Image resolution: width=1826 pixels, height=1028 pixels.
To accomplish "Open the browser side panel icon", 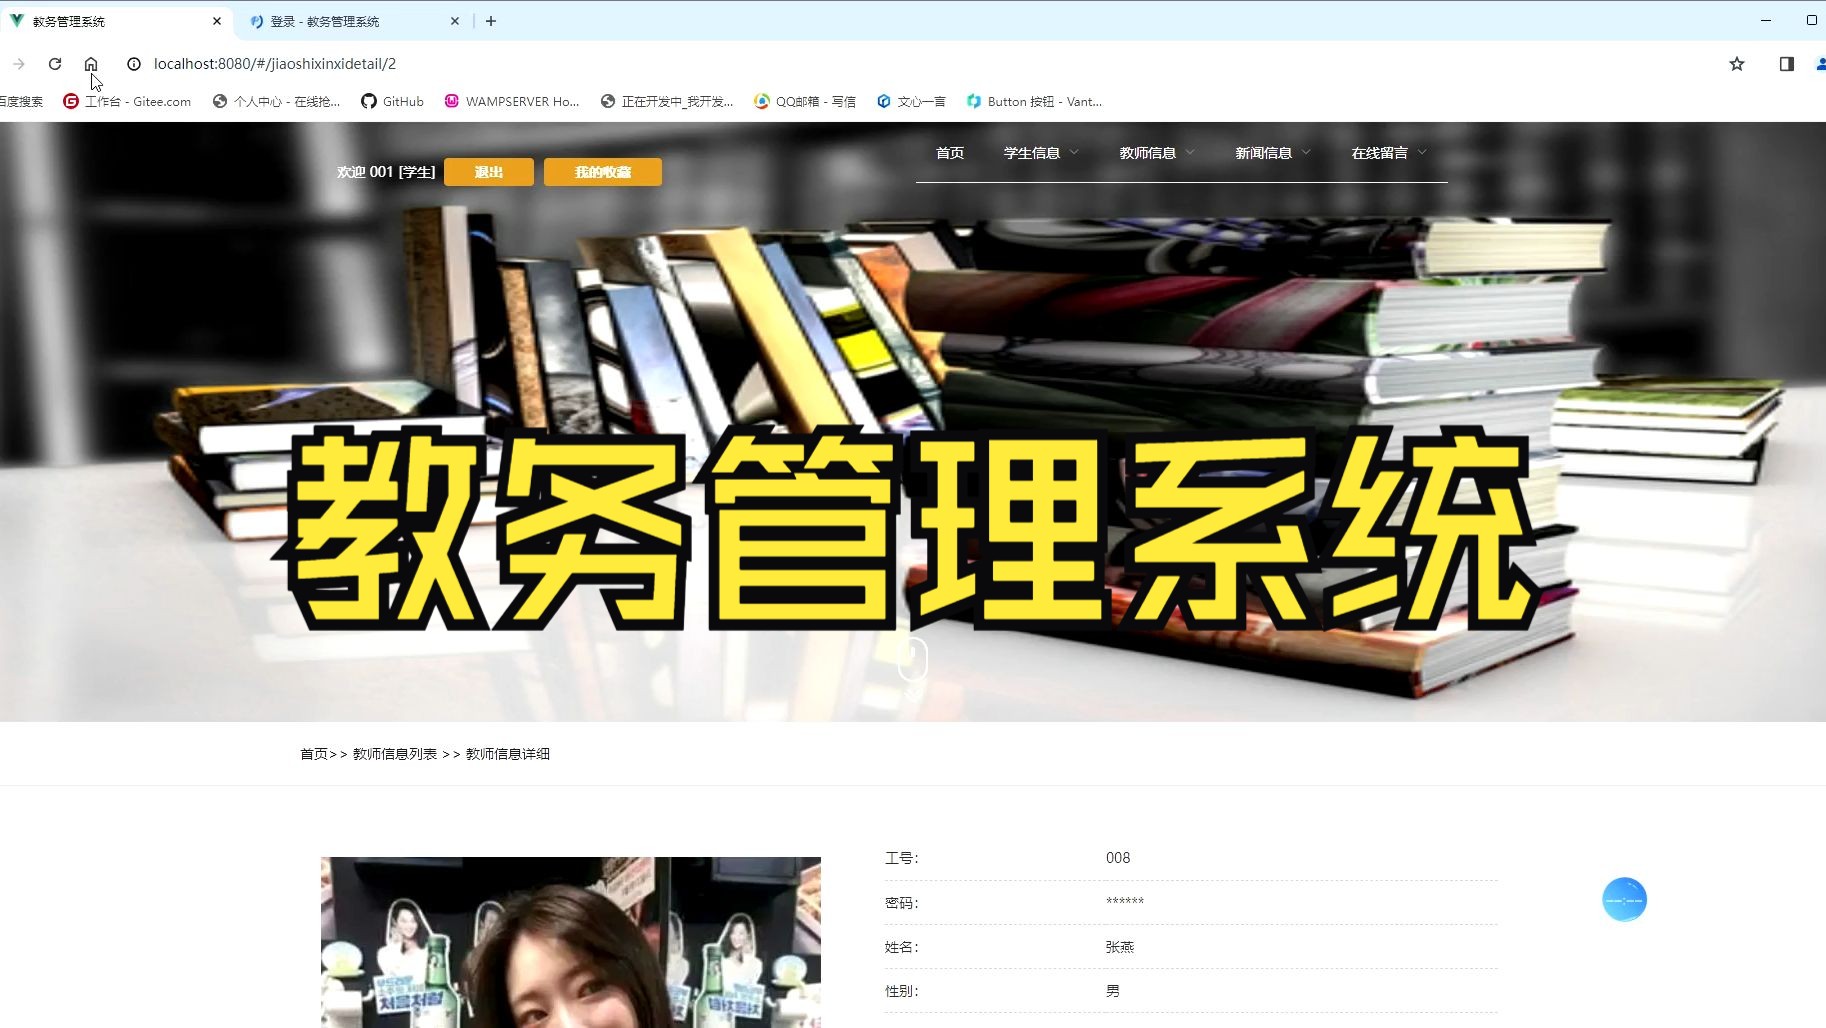I will click(x=1787, y=64).
